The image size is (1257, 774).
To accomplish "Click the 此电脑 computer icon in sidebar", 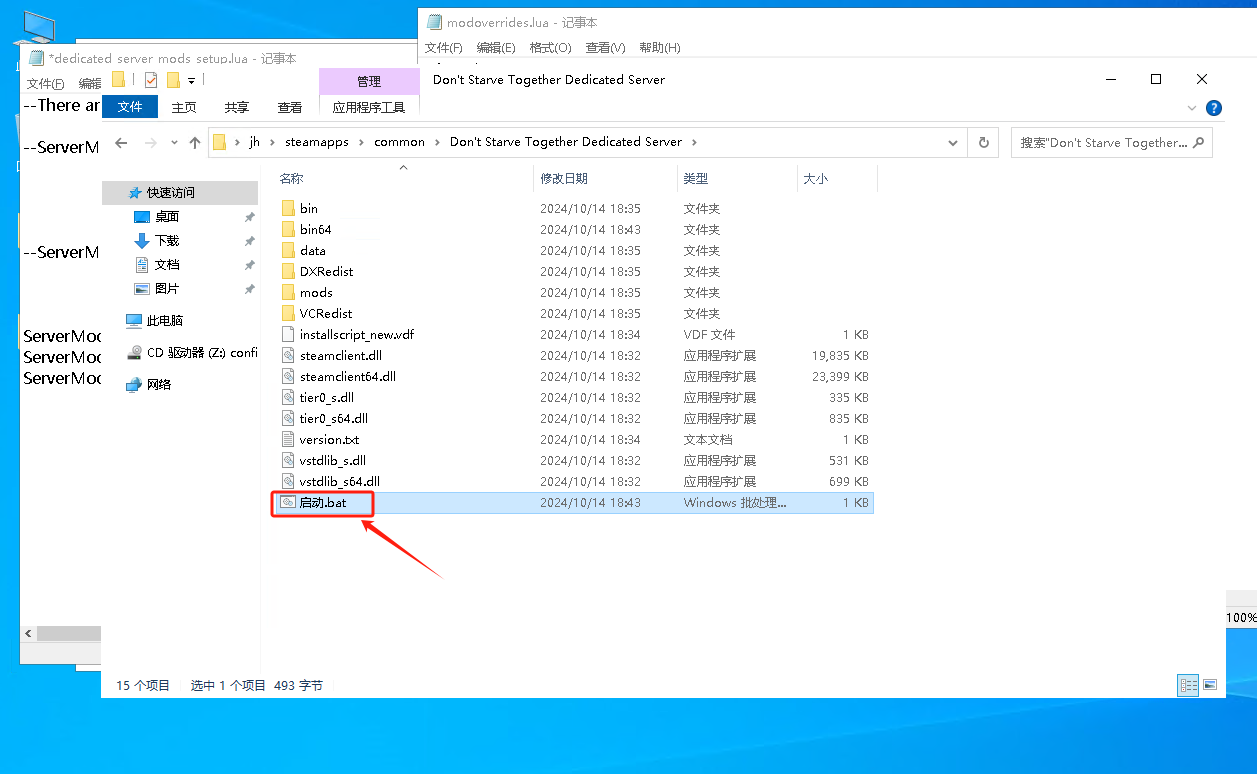I will 134,321.
